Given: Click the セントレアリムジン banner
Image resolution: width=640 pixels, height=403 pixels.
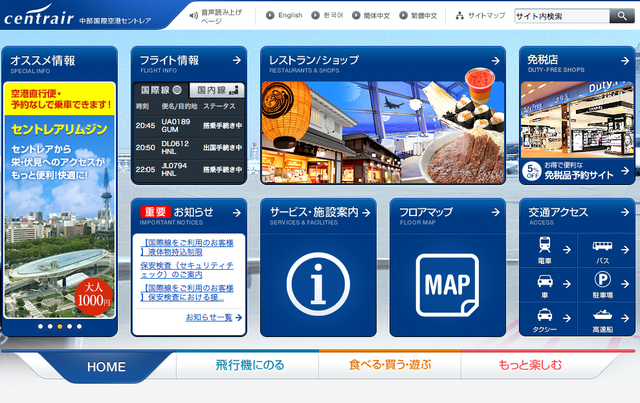Looking at the screenshot, I should pos(60,199).
